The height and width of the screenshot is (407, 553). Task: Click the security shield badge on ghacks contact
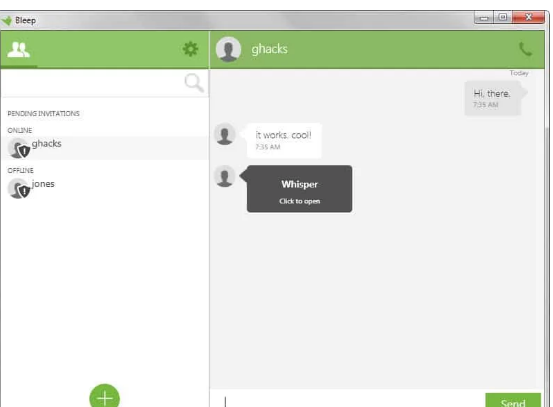point(24,151)
